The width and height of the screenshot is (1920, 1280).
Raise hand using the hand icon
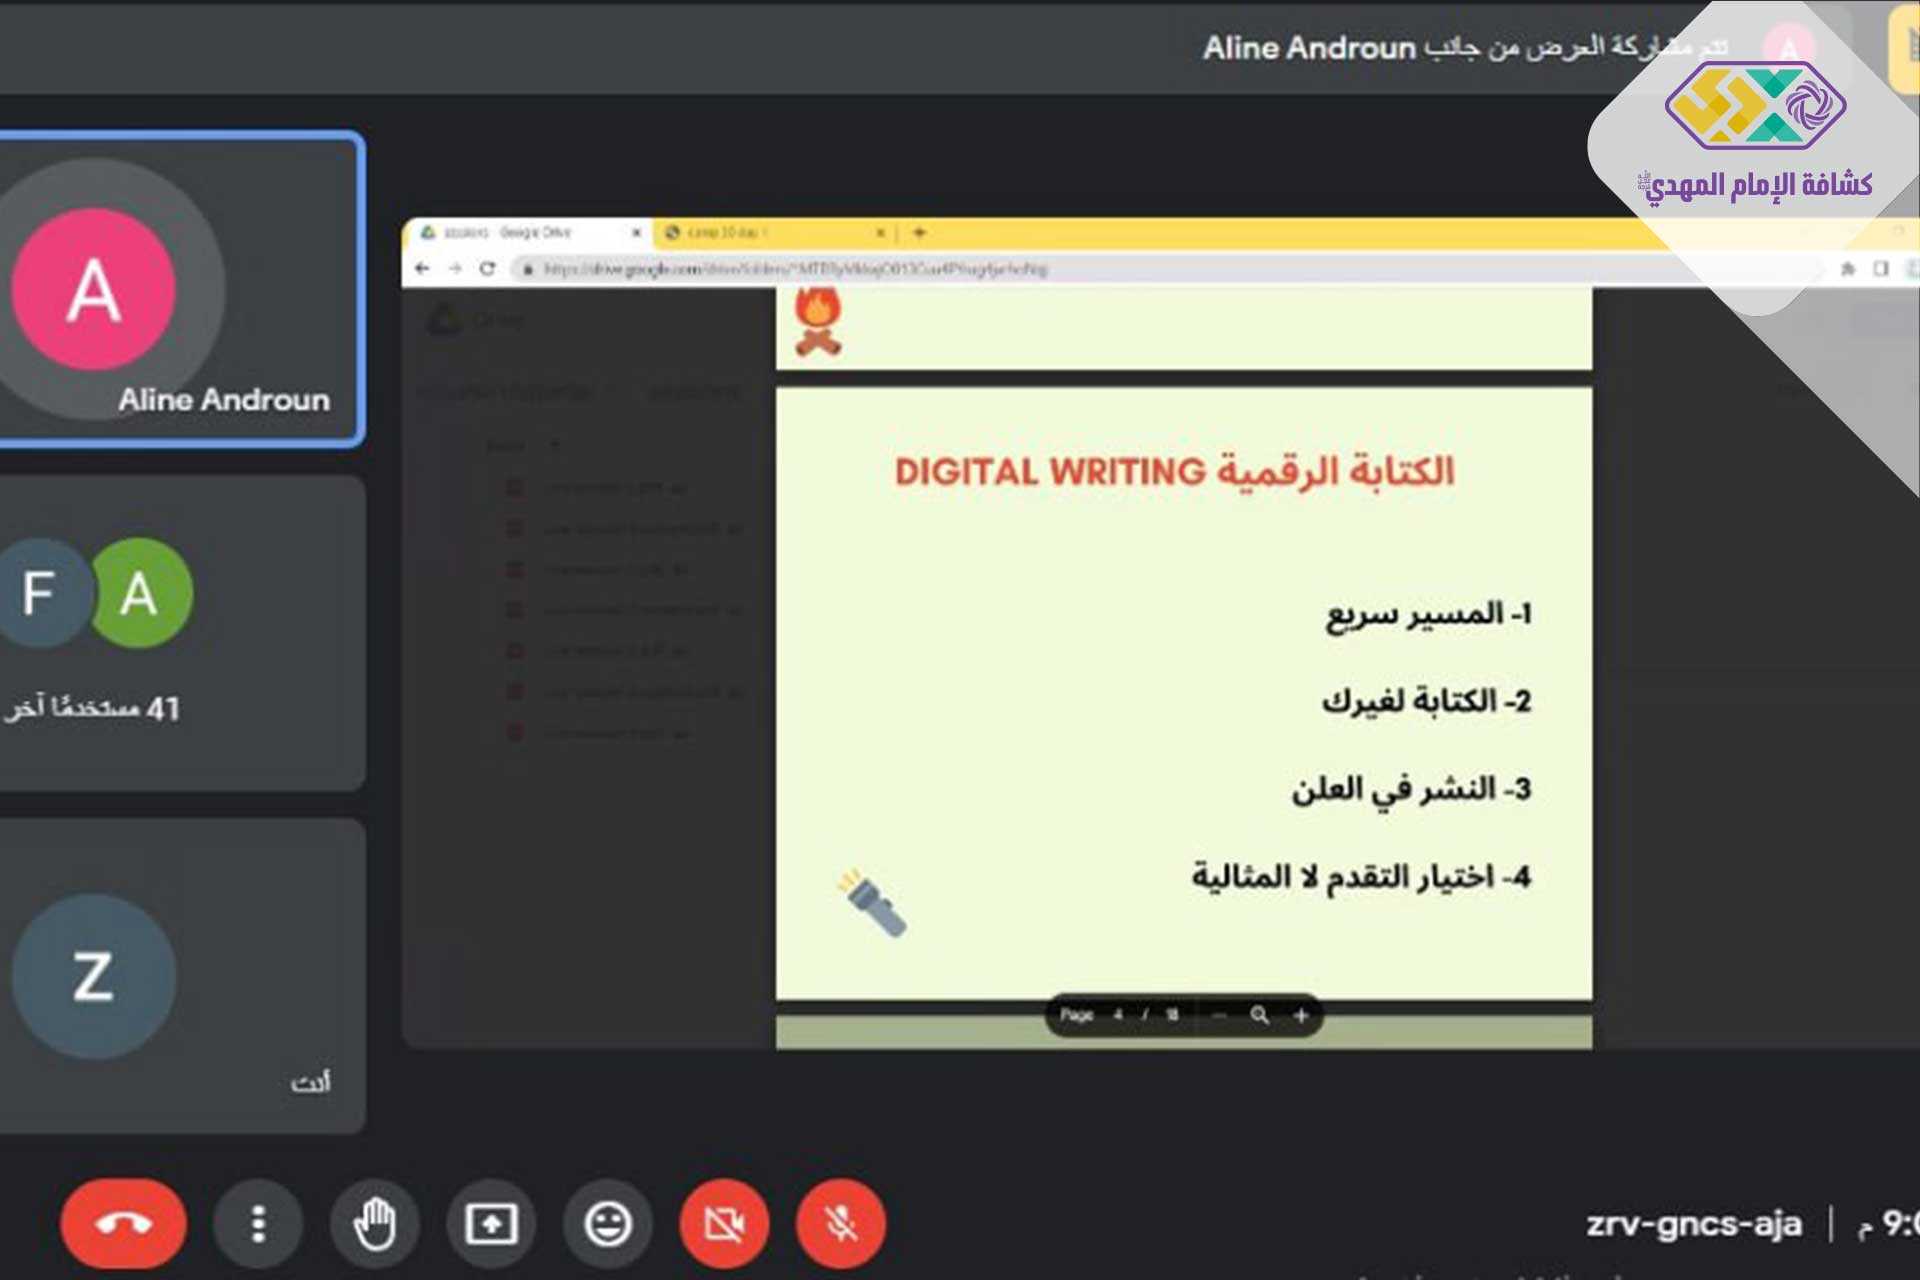click(x=375, y=1223)
